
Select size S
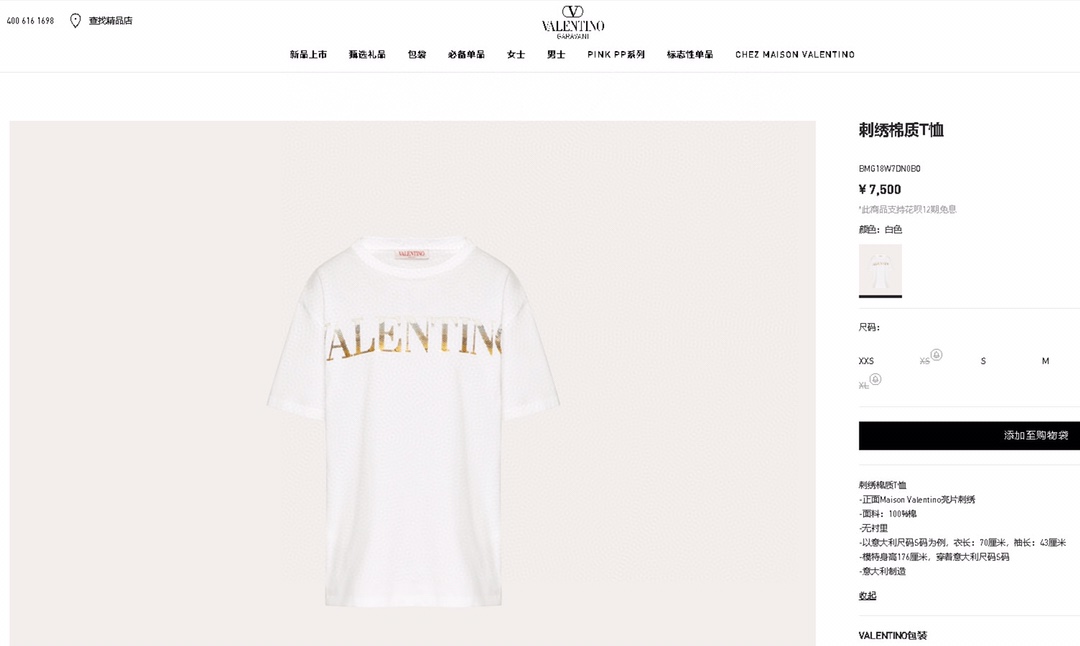pos(983,361)
